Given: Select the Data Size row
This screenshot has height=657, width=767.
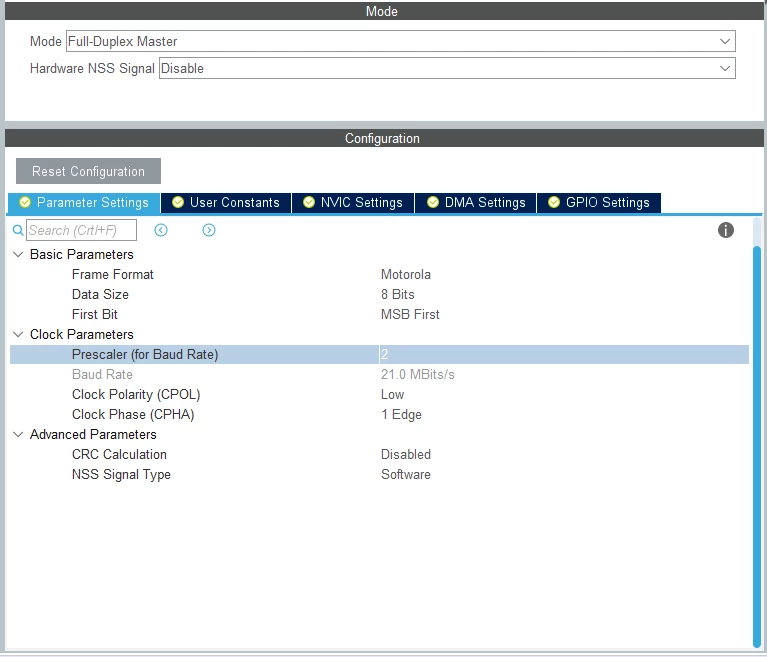Looking at the screenshot, I should pos(379,295).
